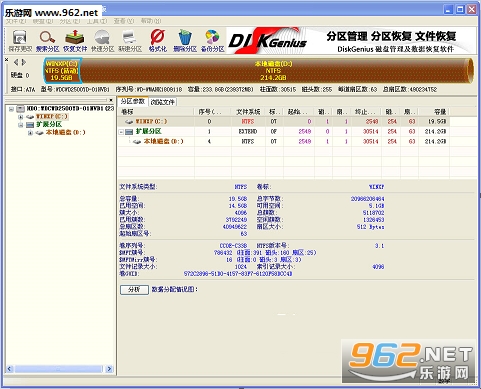Viewport: 481px width, 389px height.
Task: Open the 搜索分区 search partition tool
Action: 47,41
